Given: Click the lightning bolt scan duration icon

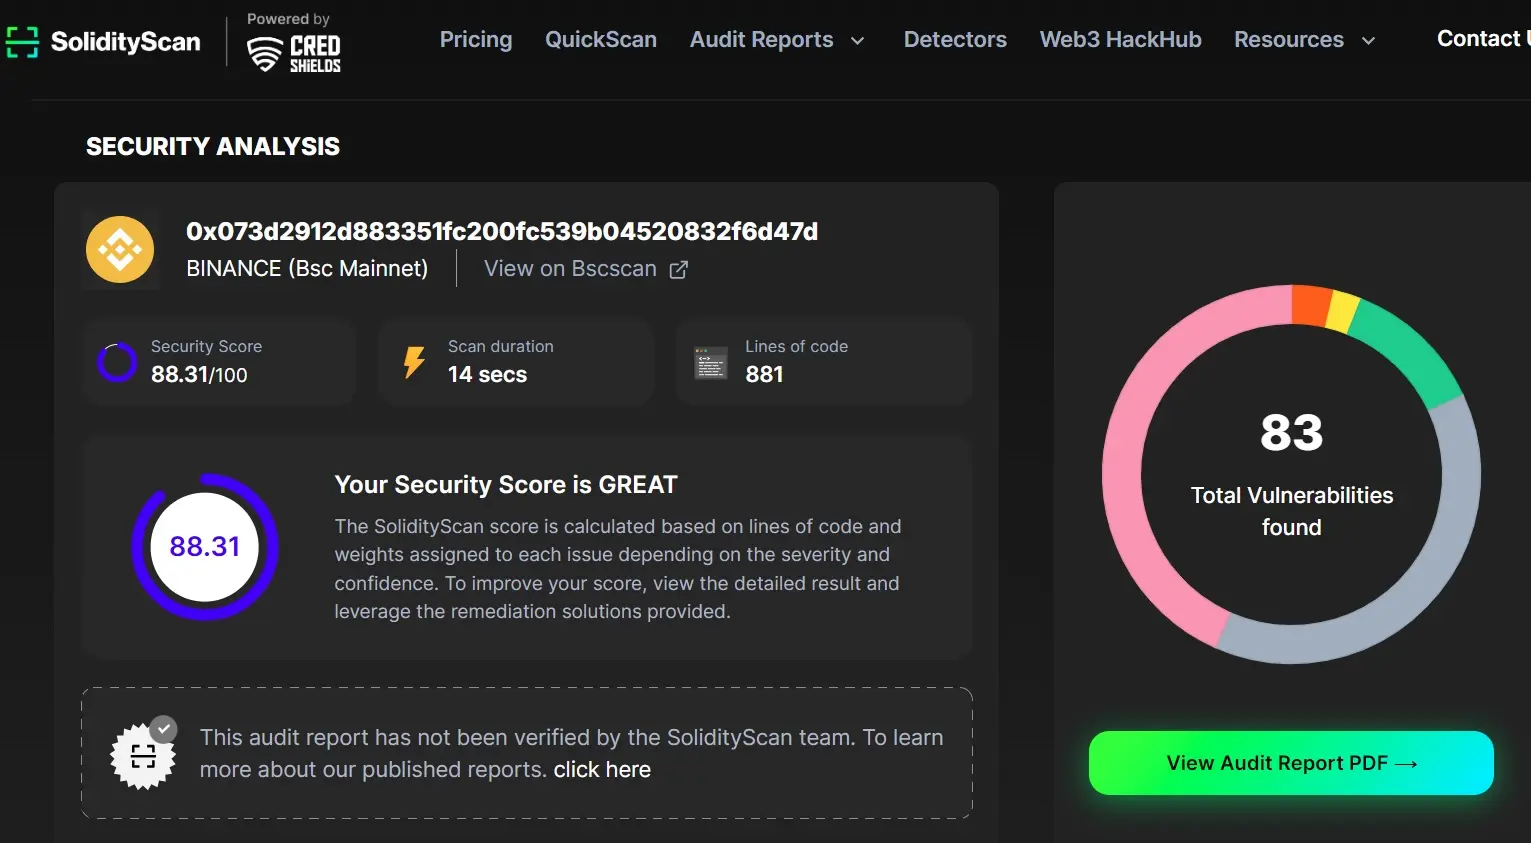Looking at the screenshot, I should [414, 362].
